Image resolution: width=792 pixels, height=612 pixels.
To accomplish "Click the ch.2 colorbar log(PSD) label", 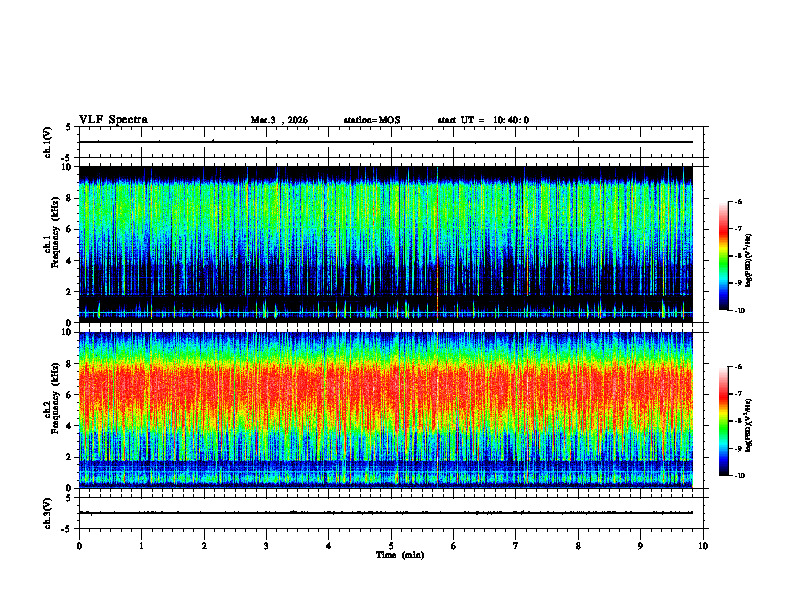I will click(749, 425).
